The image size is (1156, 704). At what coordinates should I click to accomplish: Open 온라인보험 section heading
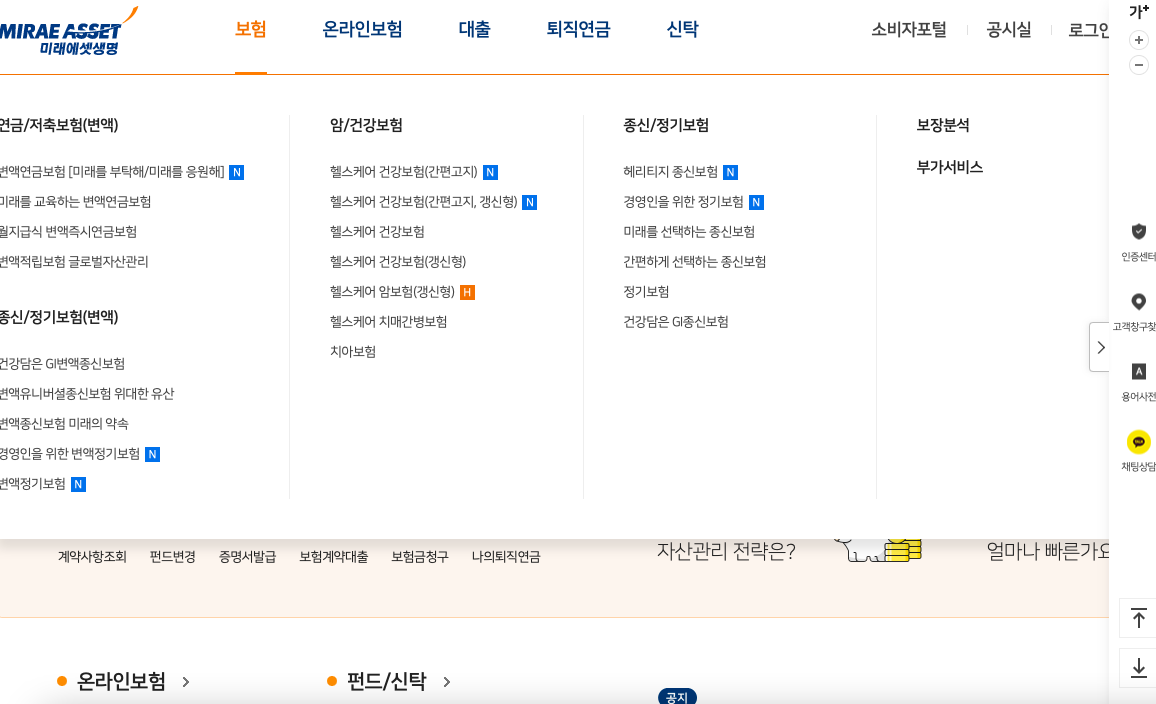tap(122, 681)
